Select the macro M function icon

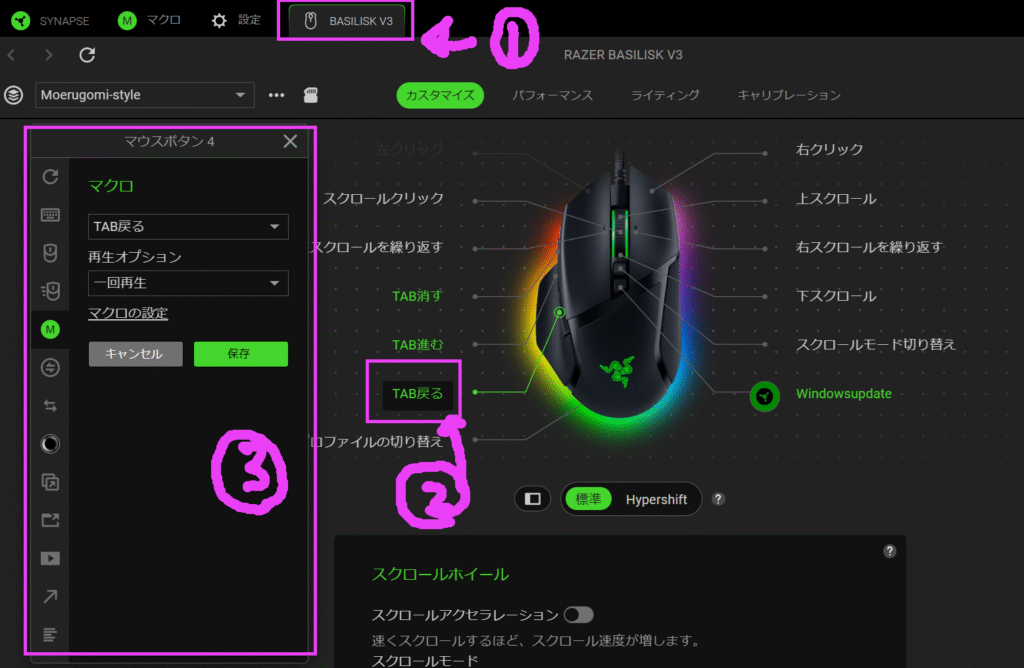50,329
